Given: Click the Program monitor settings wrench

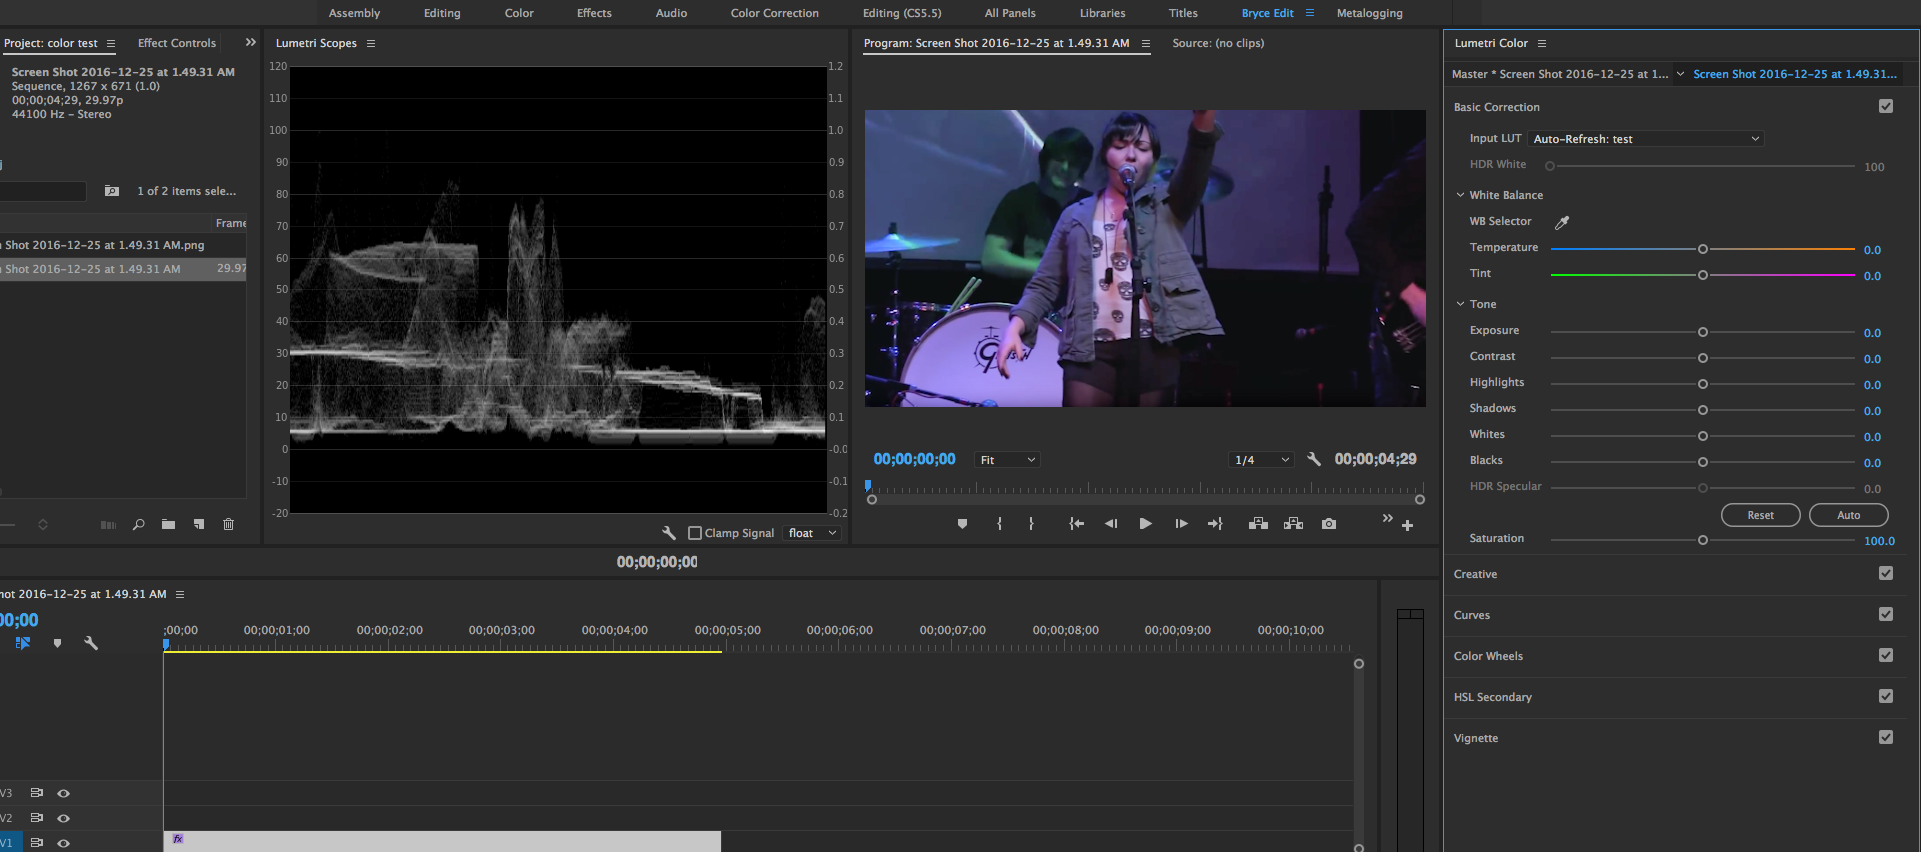Looking at the screenshot, I should point(1314,460).
